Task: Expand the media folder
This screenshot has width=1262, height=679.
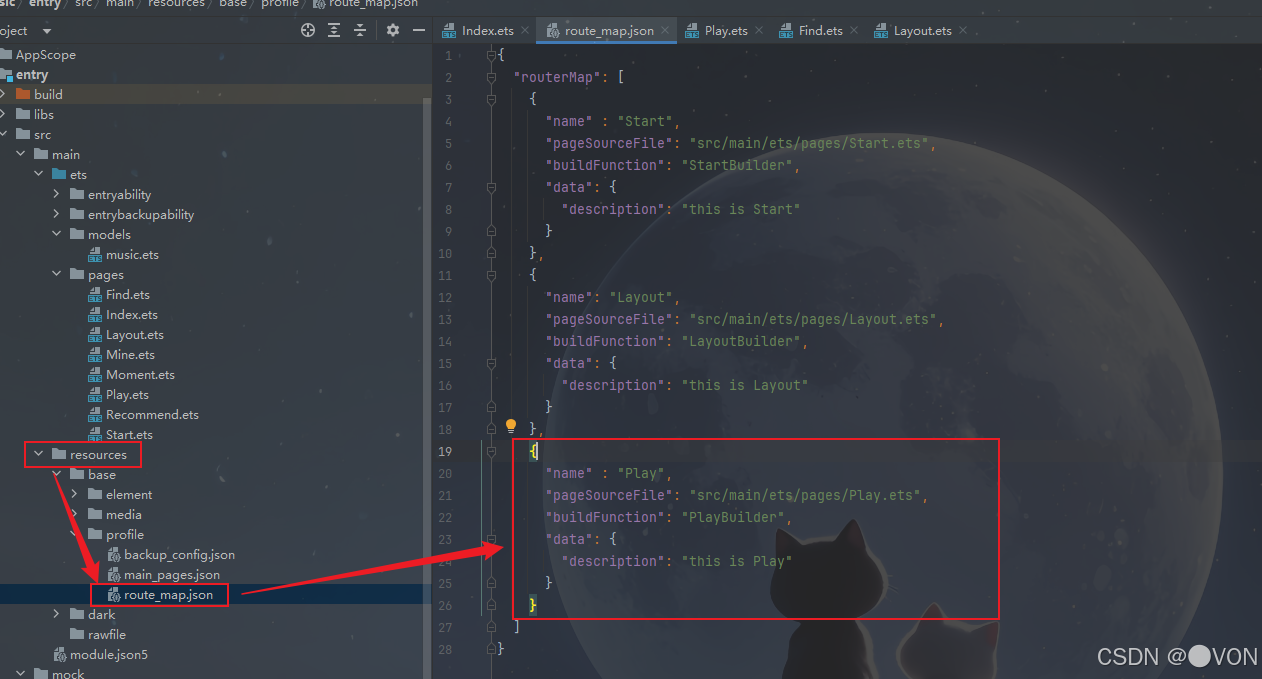Action: click(75, 514)
